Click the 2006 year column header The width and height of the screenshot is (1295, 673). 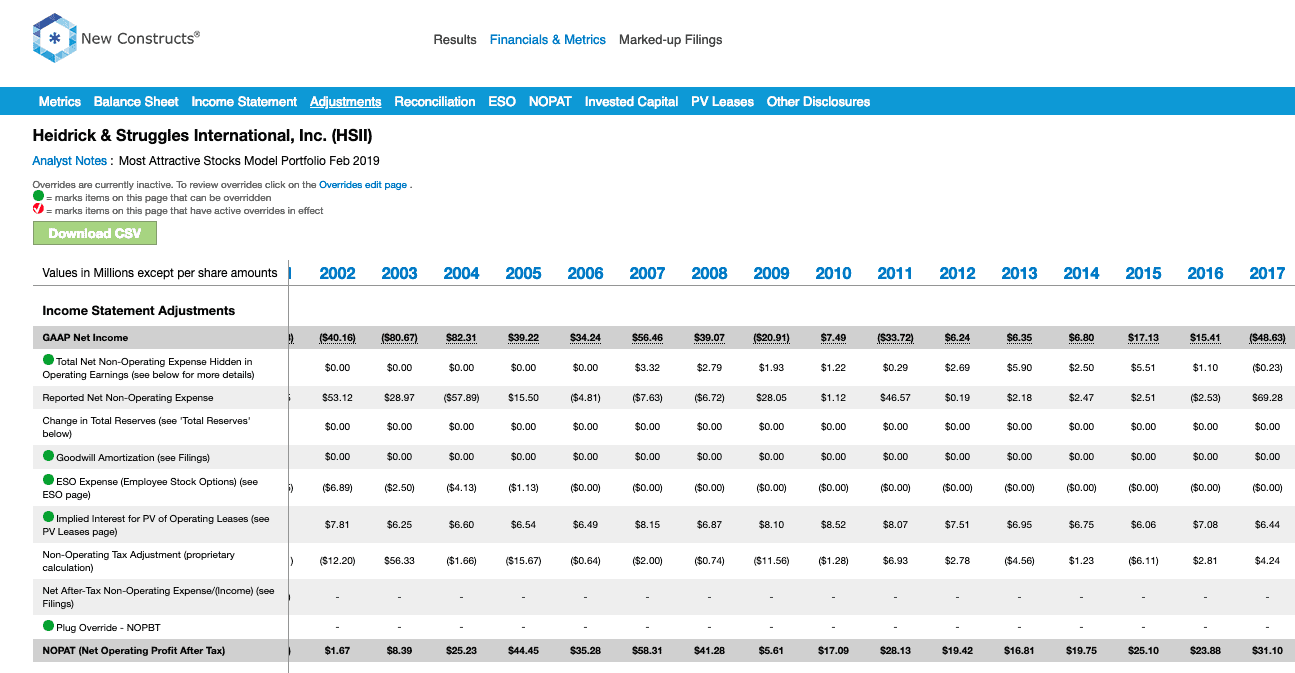[x=585, y=273]
